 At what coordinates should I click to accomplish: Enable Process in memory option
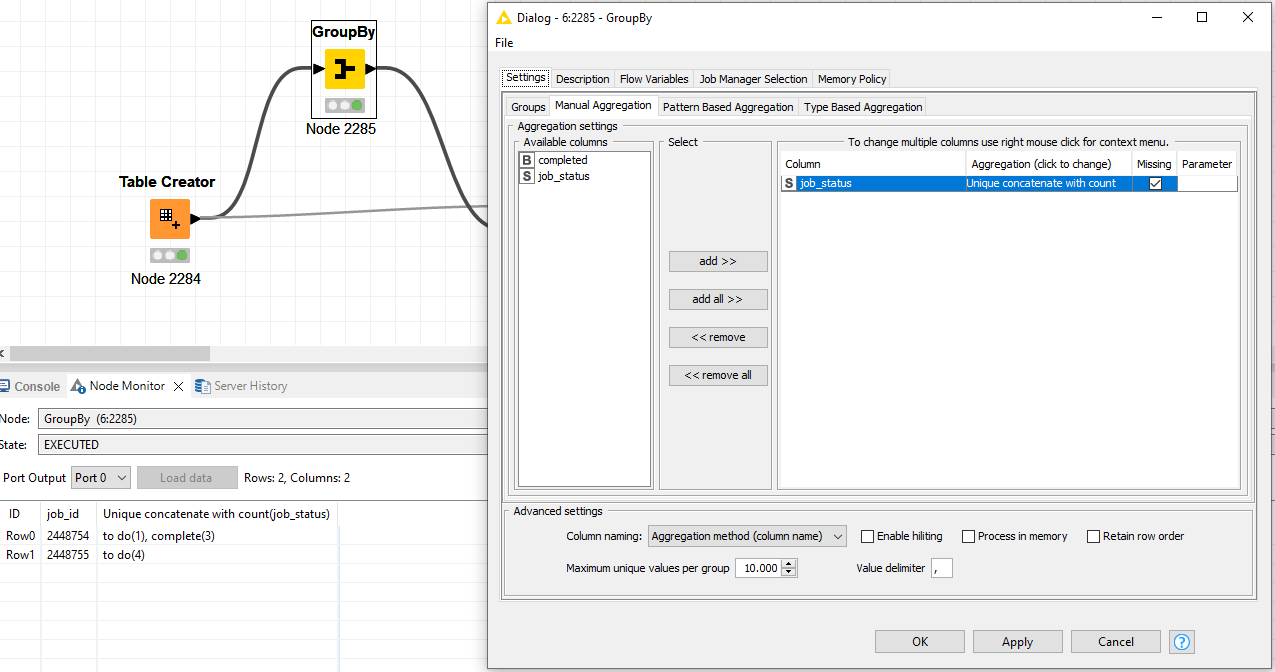point(969,536)
